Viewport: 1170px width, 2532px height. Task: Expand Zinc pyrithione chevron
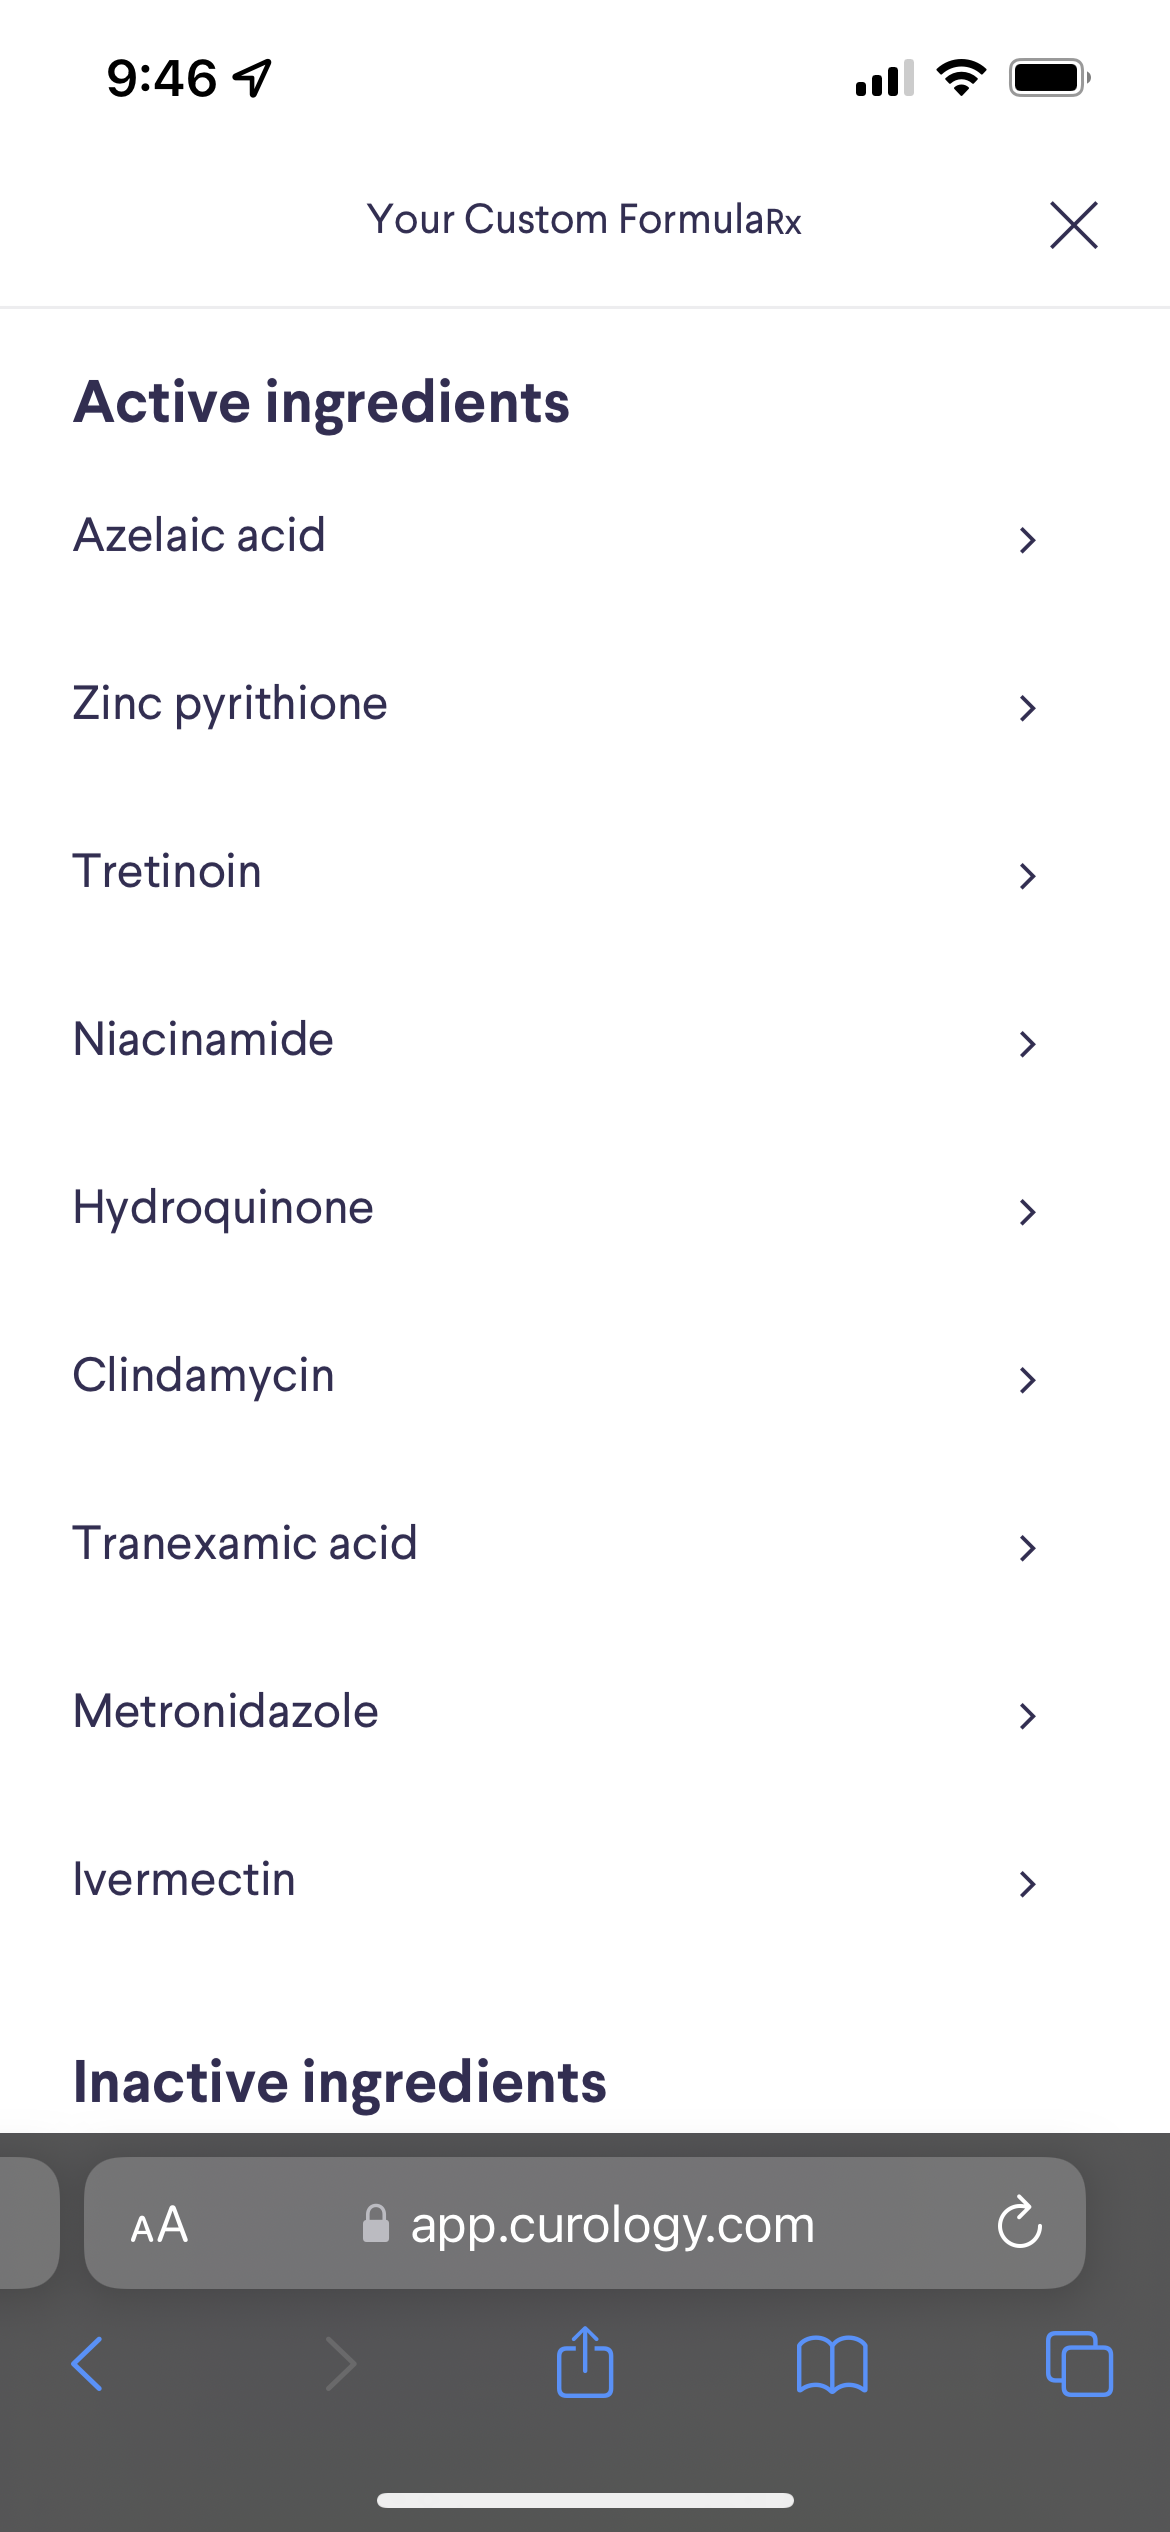(x=1027, y=708)
